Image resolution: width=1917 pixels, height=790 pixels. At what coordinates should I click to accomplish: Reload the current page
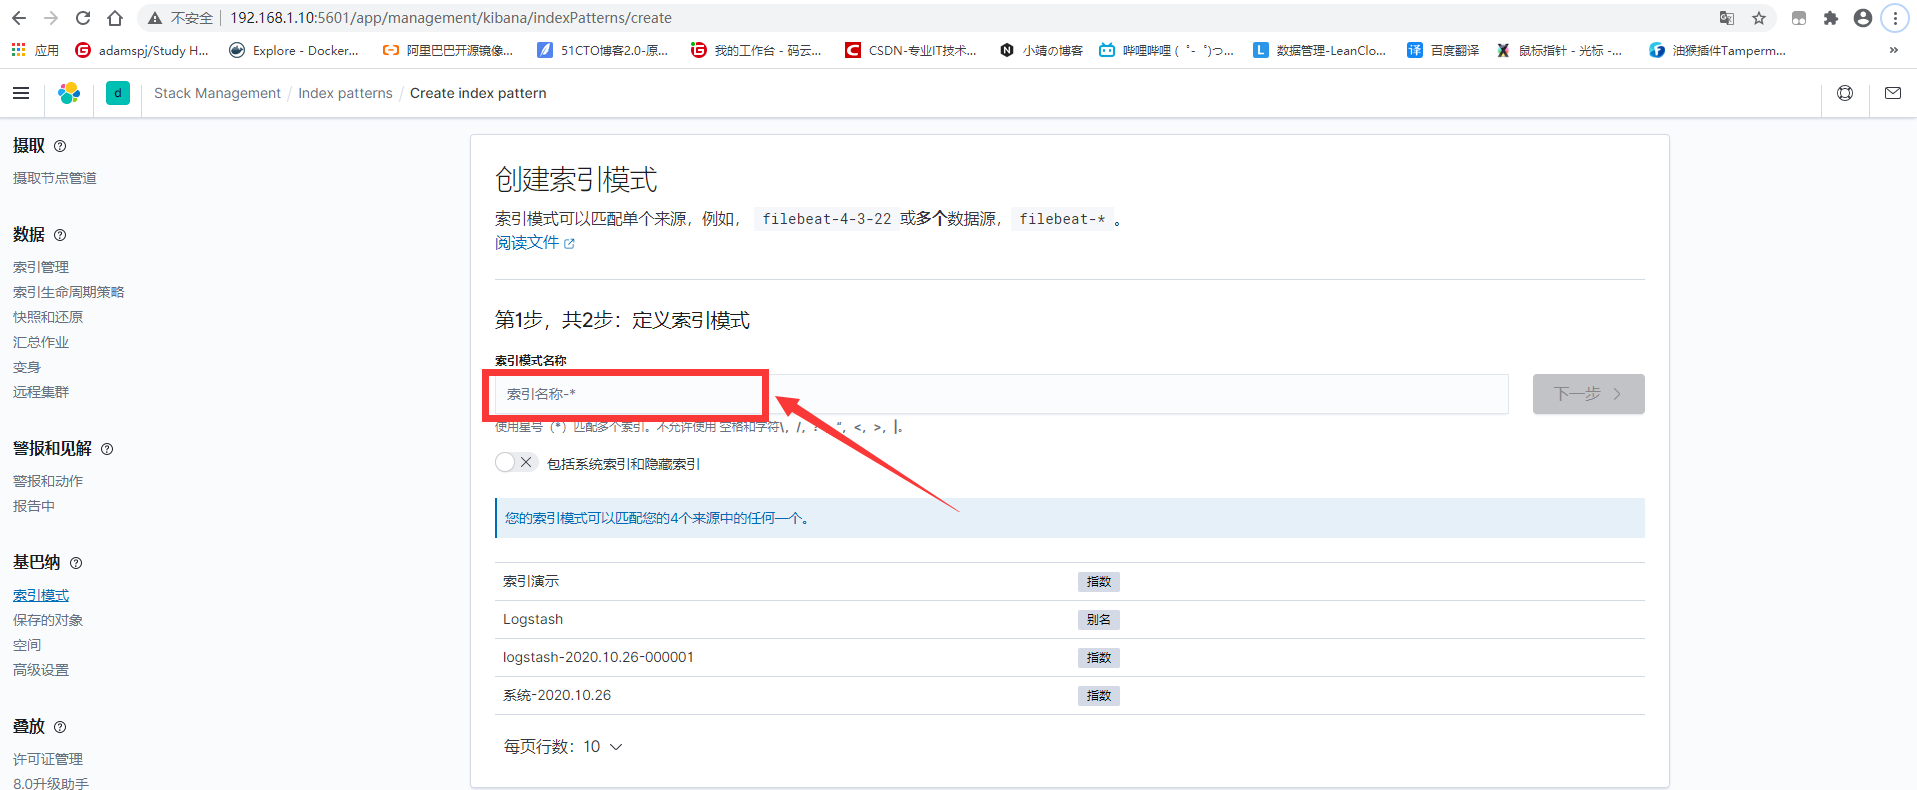[83, 18]
